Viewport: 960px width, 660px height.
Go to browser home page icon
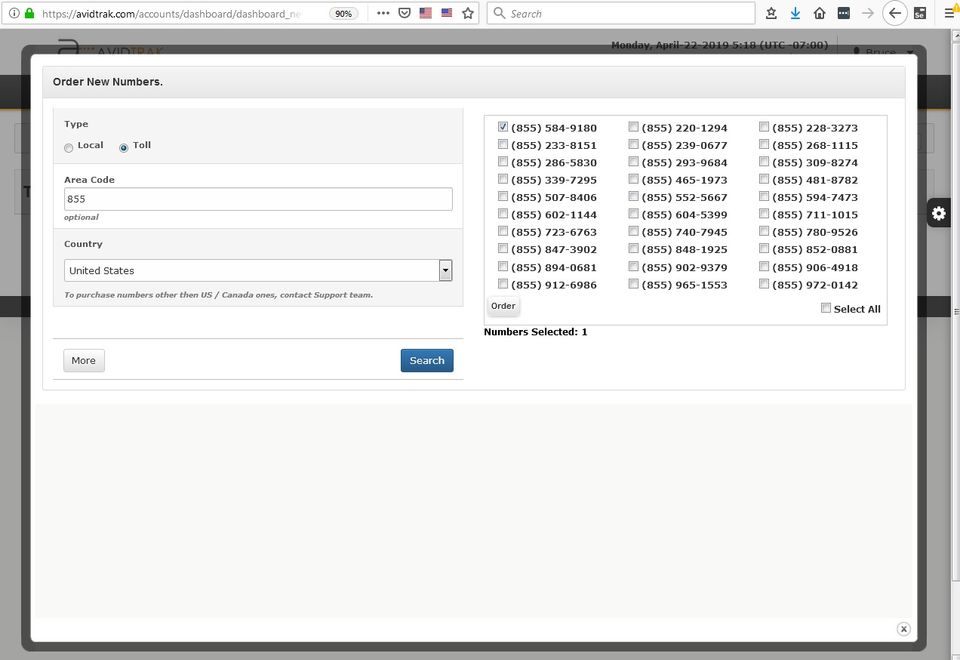pyautogui.click(x=819, y=13)
